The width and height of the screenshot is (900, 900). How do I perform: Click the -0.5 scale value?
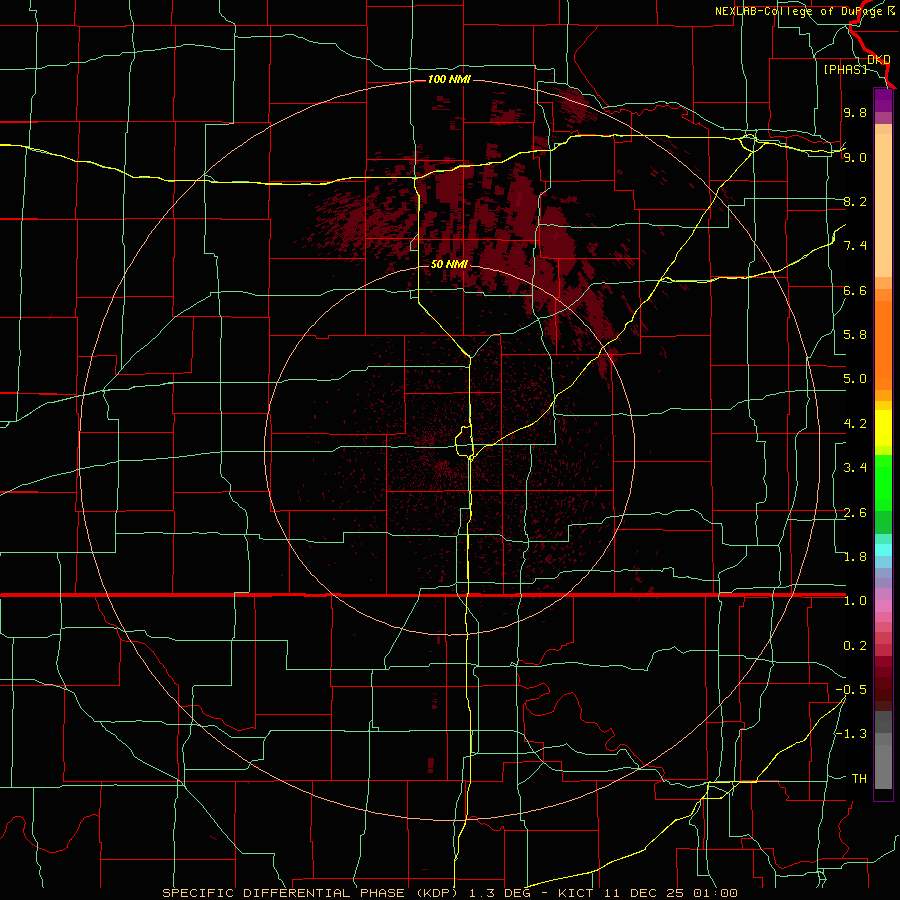click(x=851, y=690)
